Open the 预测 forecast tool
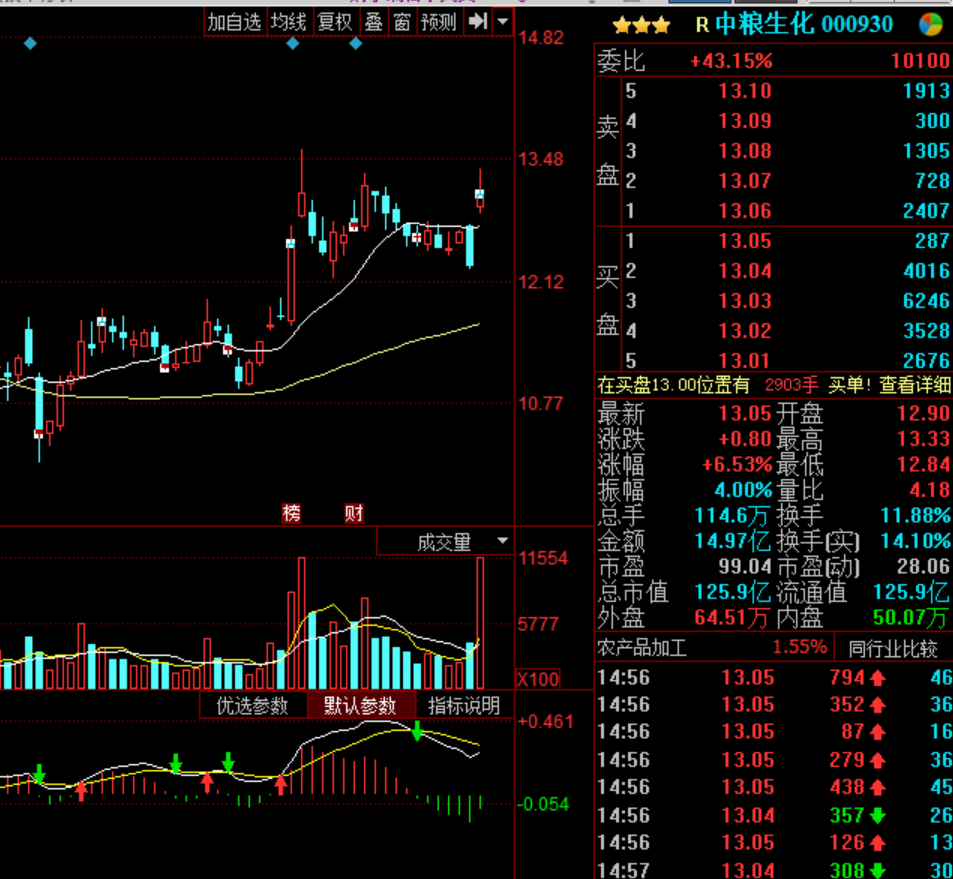 pos(439,22)
